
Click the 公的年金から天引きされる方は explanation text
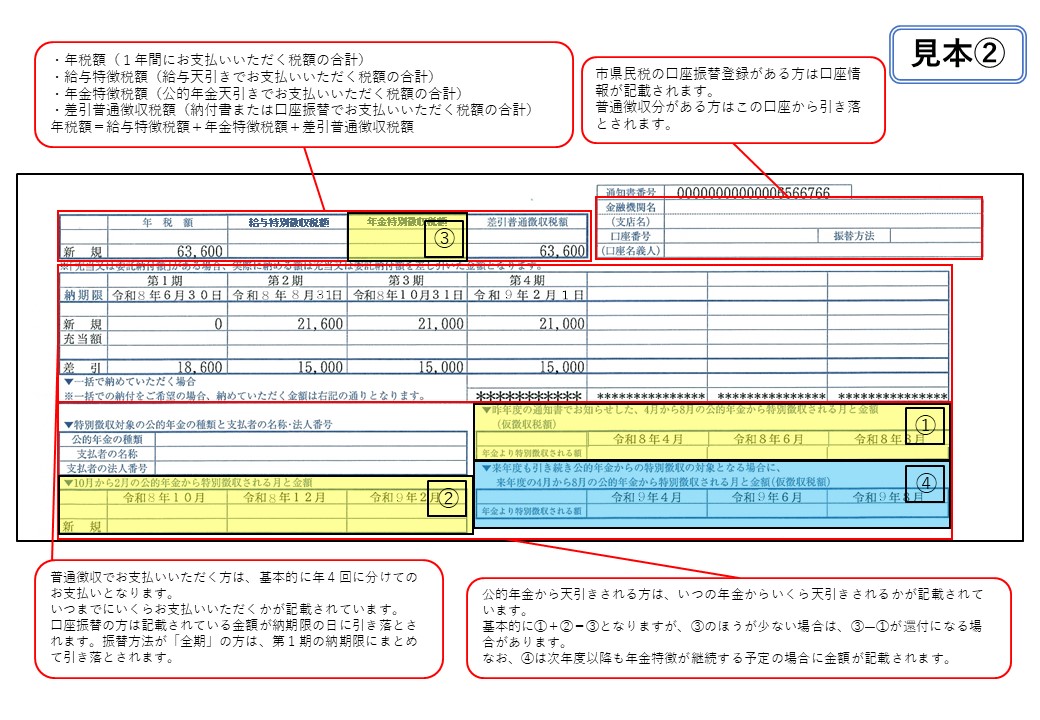[732, 627]
